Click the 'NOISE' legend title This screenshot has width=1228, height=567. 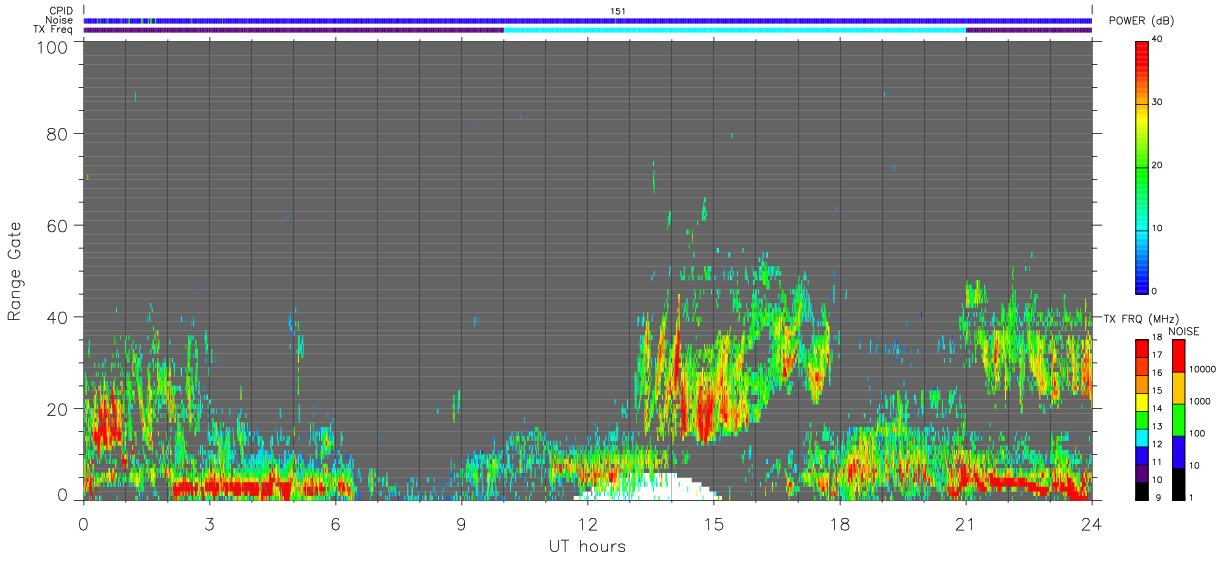tap(1183, 331)
